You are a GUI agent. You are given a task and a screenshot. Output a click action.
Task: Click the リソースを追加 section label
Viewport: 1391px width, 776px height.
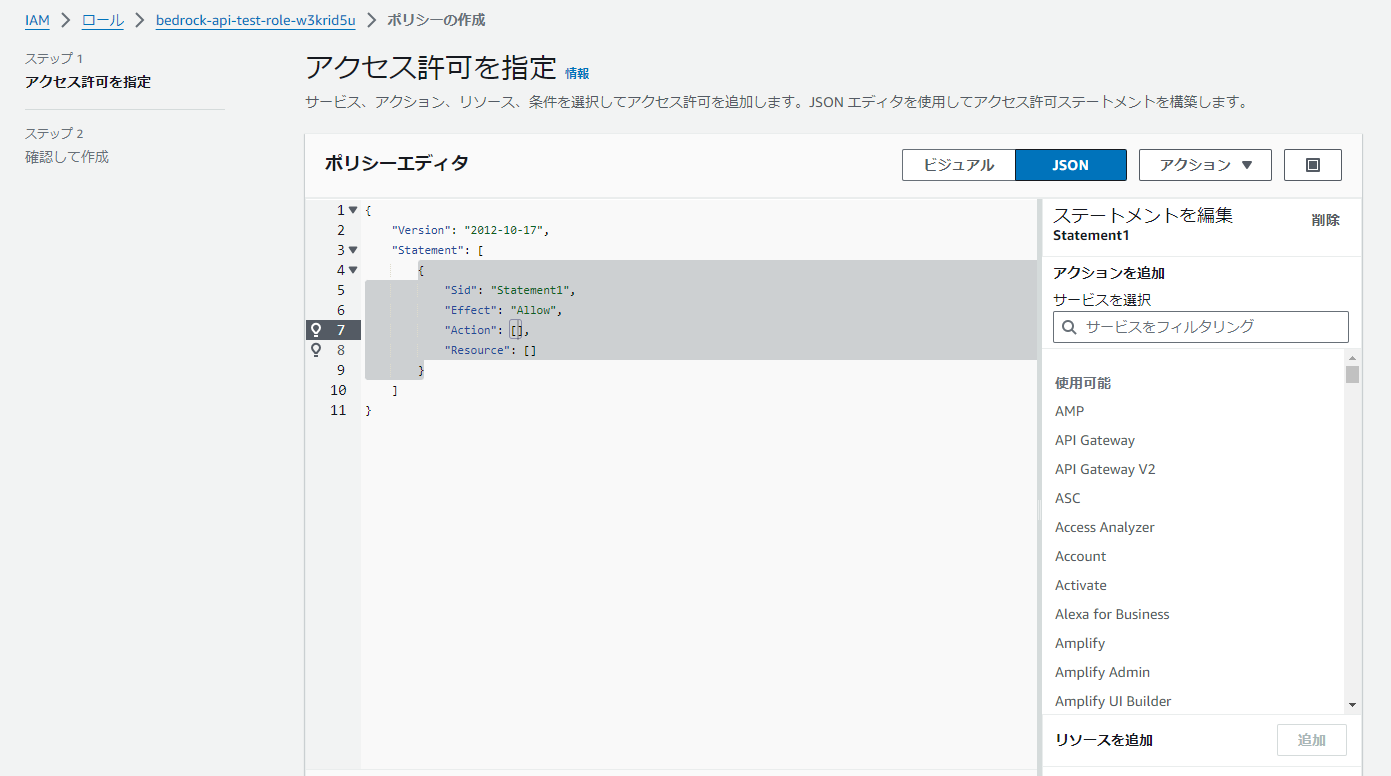click(1104, 740)
